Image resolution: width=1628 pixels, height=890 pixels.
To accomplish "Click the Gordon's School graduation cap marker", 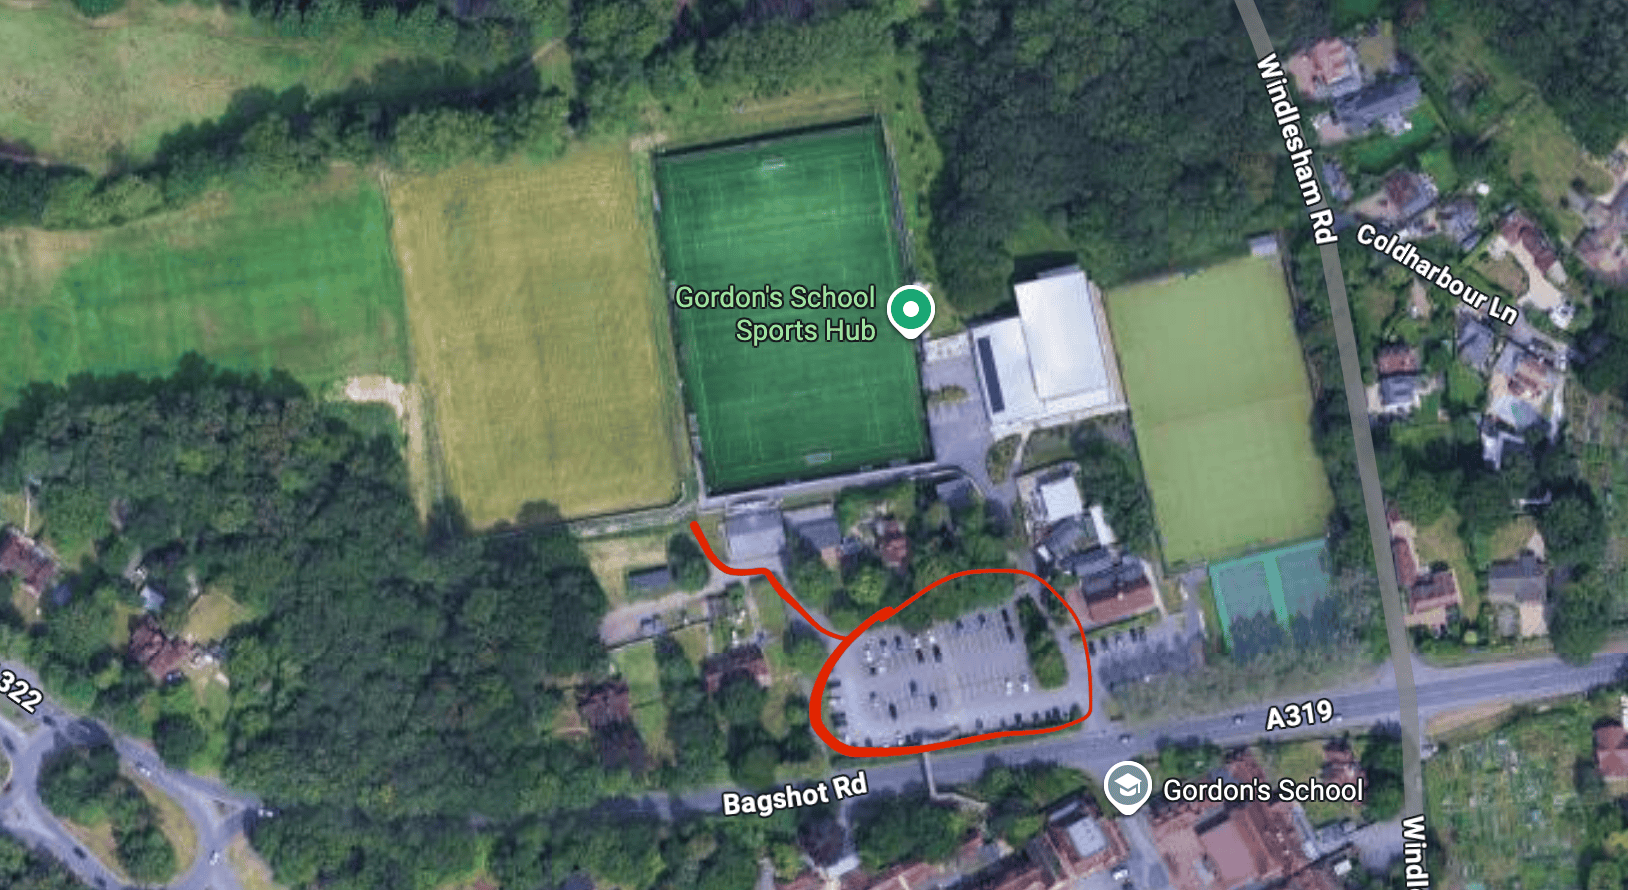I will [1128, 788].
